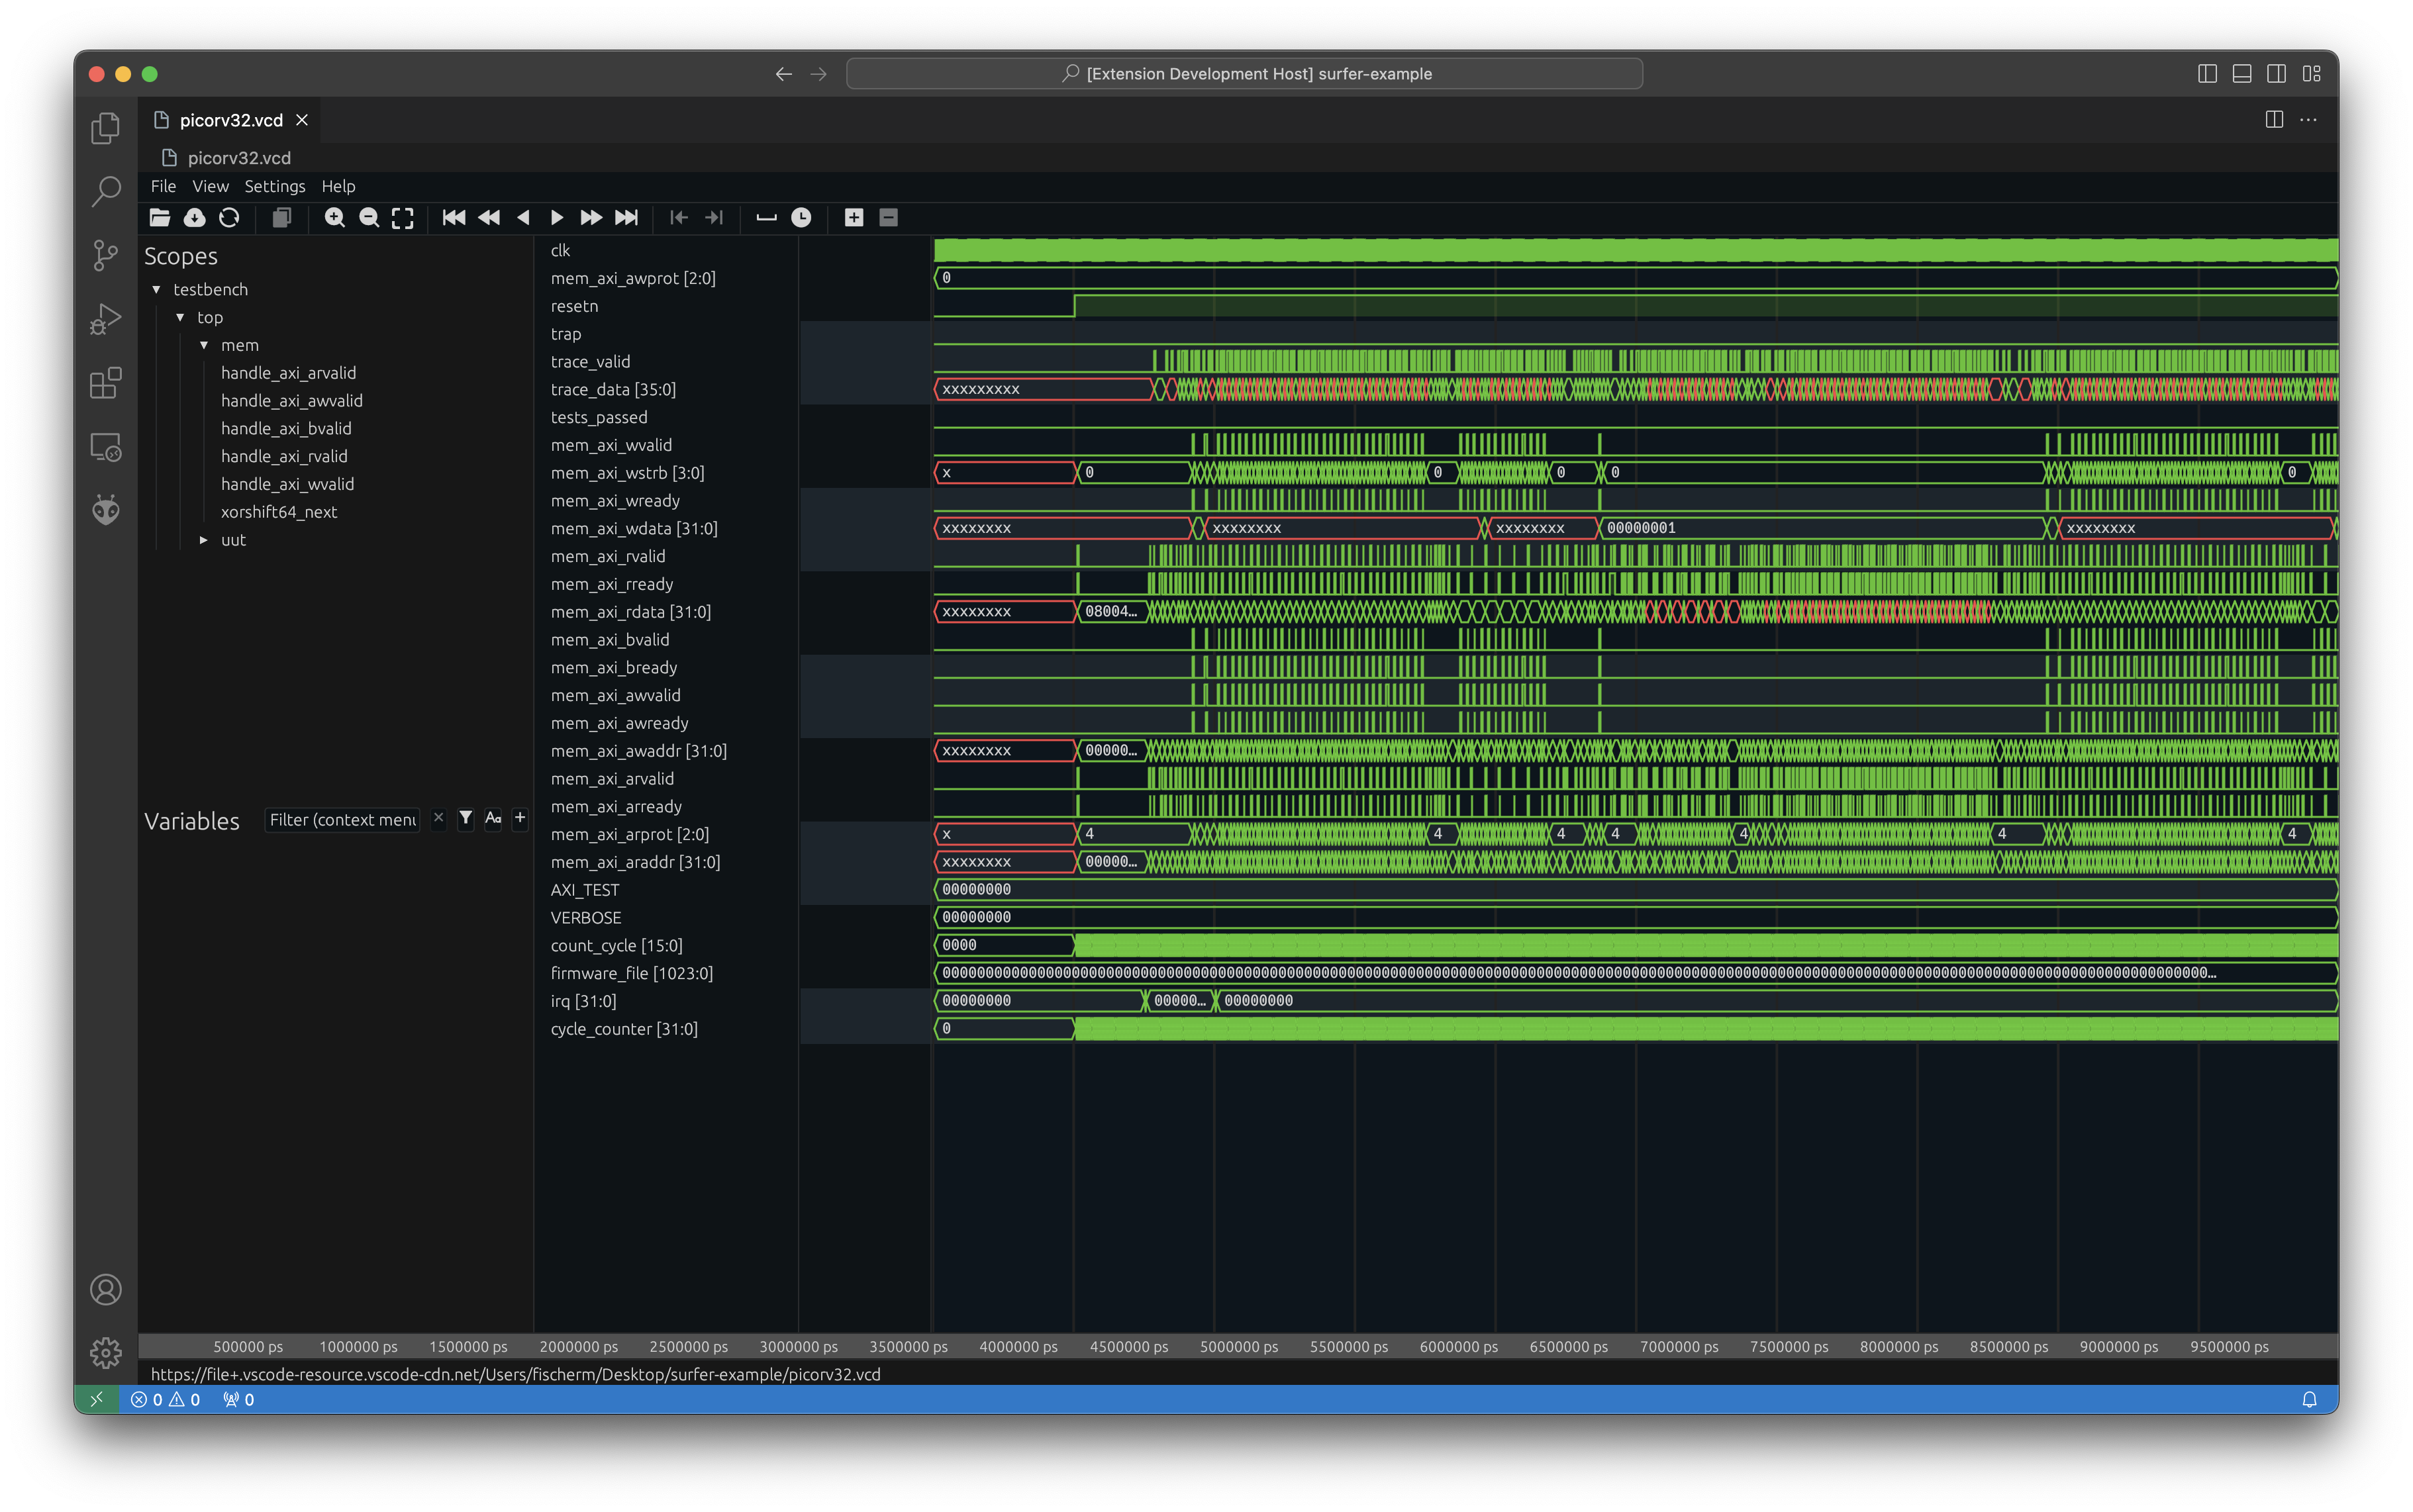Viewport: 2413px width, 1512px height.
Task: Click the clock icon in the toolbar
Action: 801,218
